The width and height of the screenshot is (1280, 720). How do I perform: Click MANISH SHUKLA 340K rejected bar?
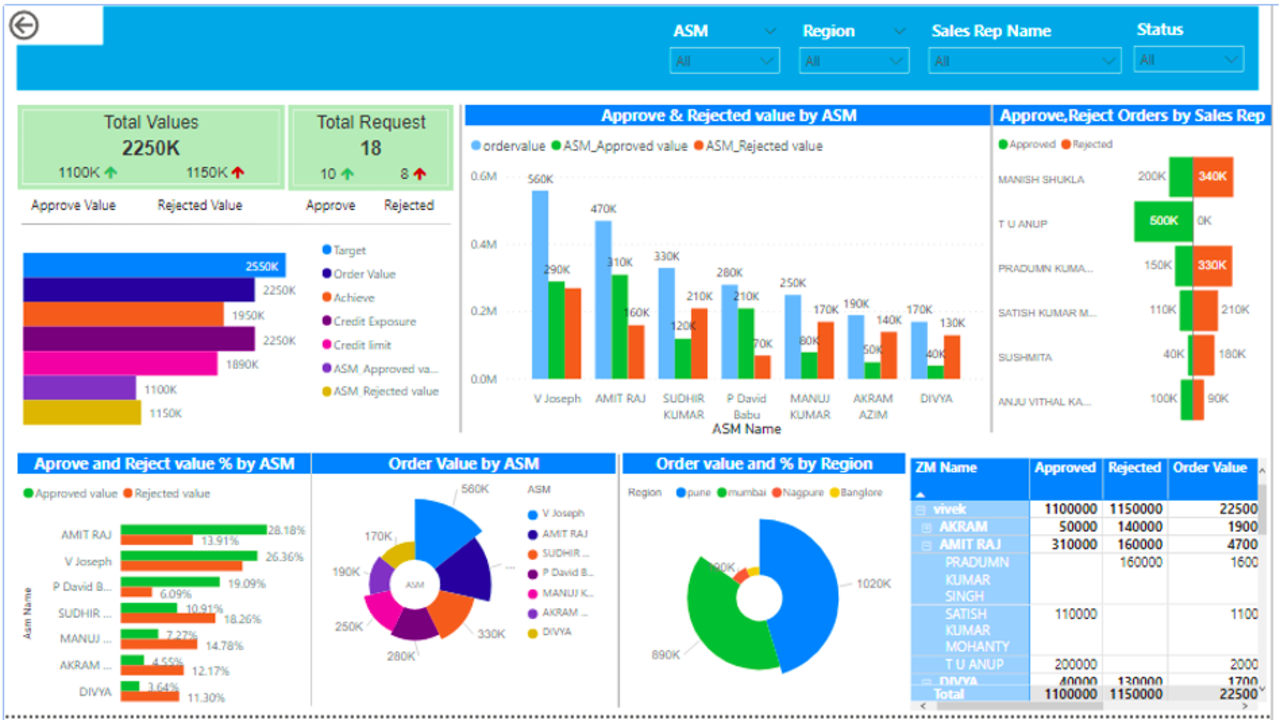click(x=1213, y=177)
